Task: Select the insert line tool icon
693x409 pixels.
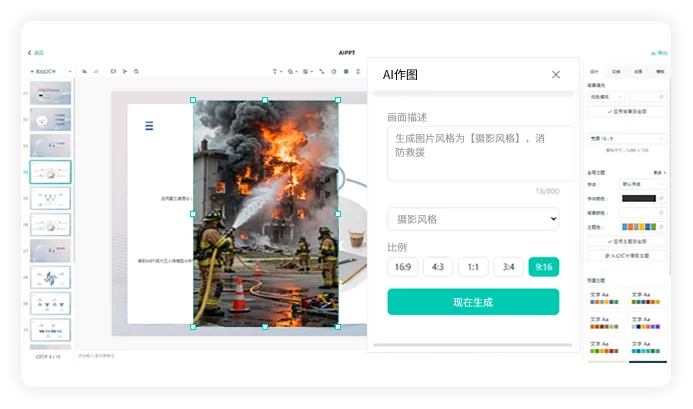Action: [x=322, y=71]
